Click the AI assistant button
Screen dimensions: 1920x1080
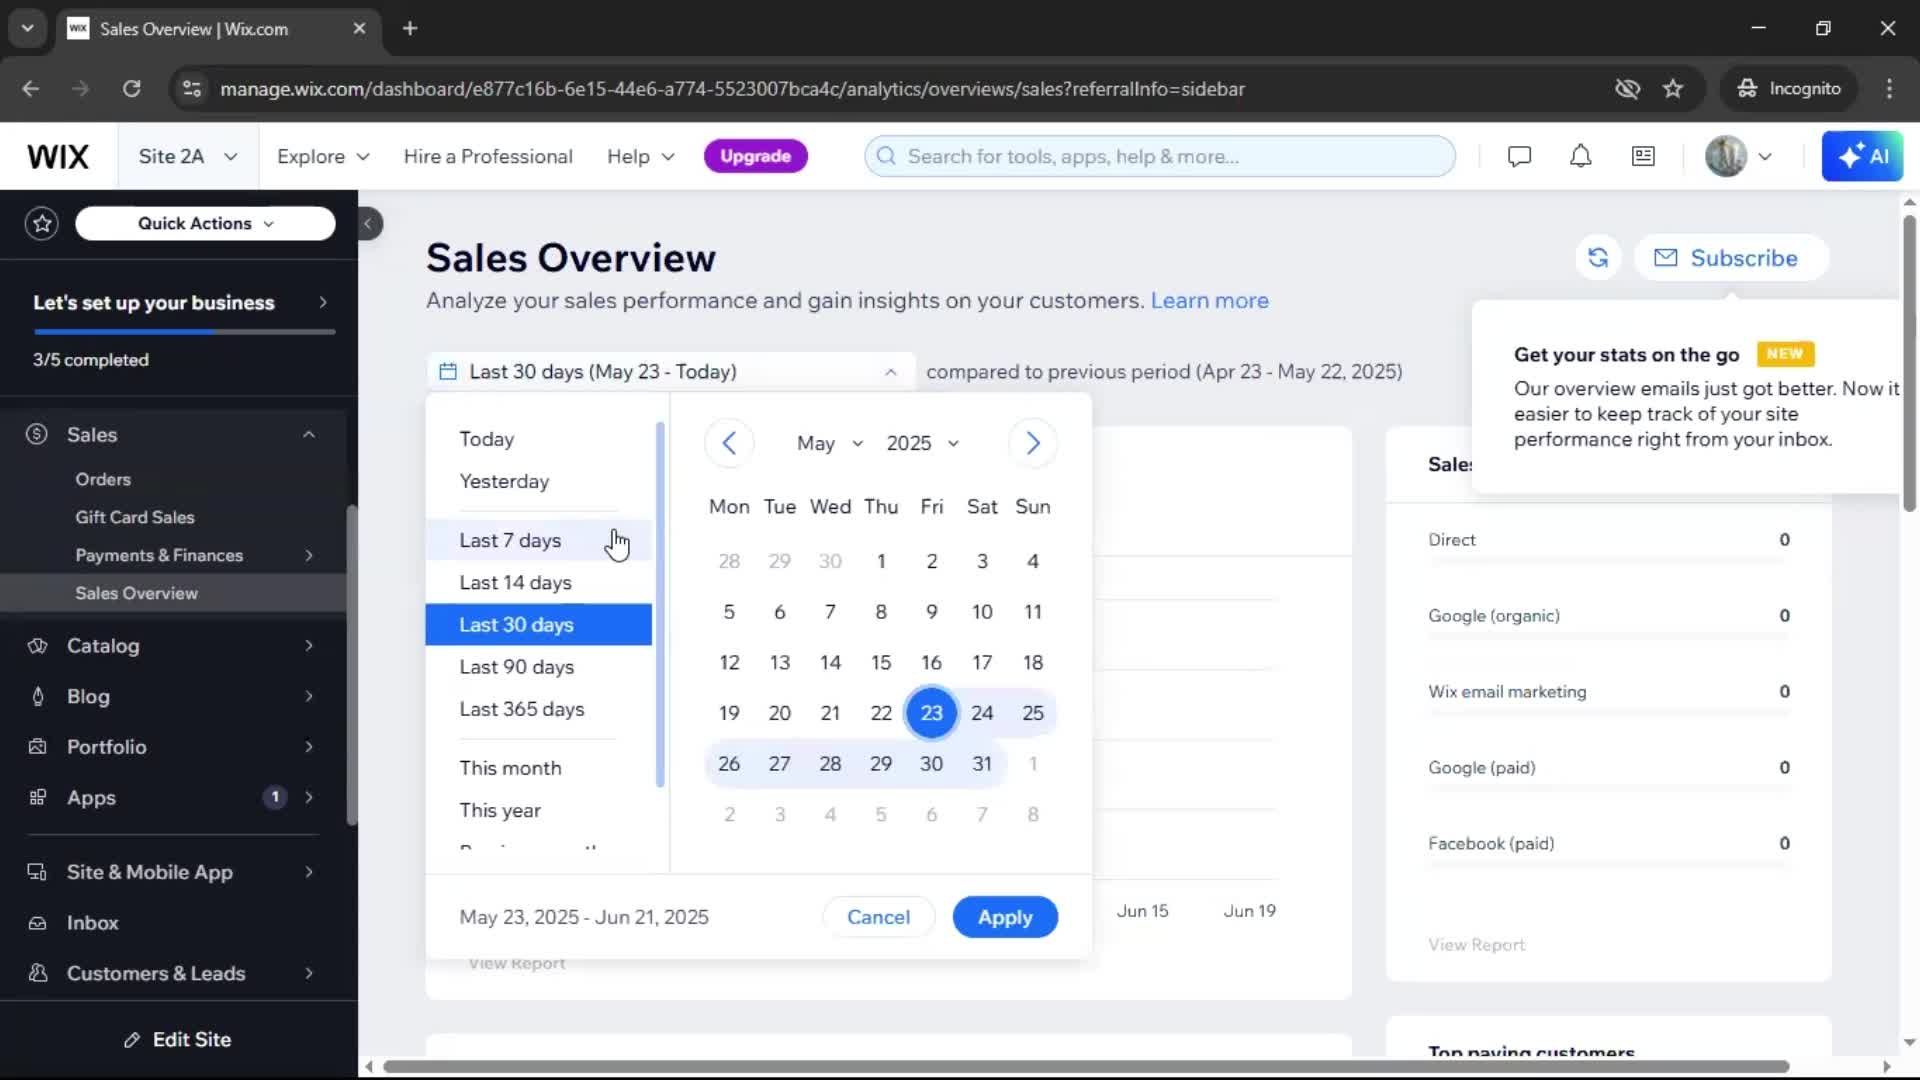click(1862, 156)
